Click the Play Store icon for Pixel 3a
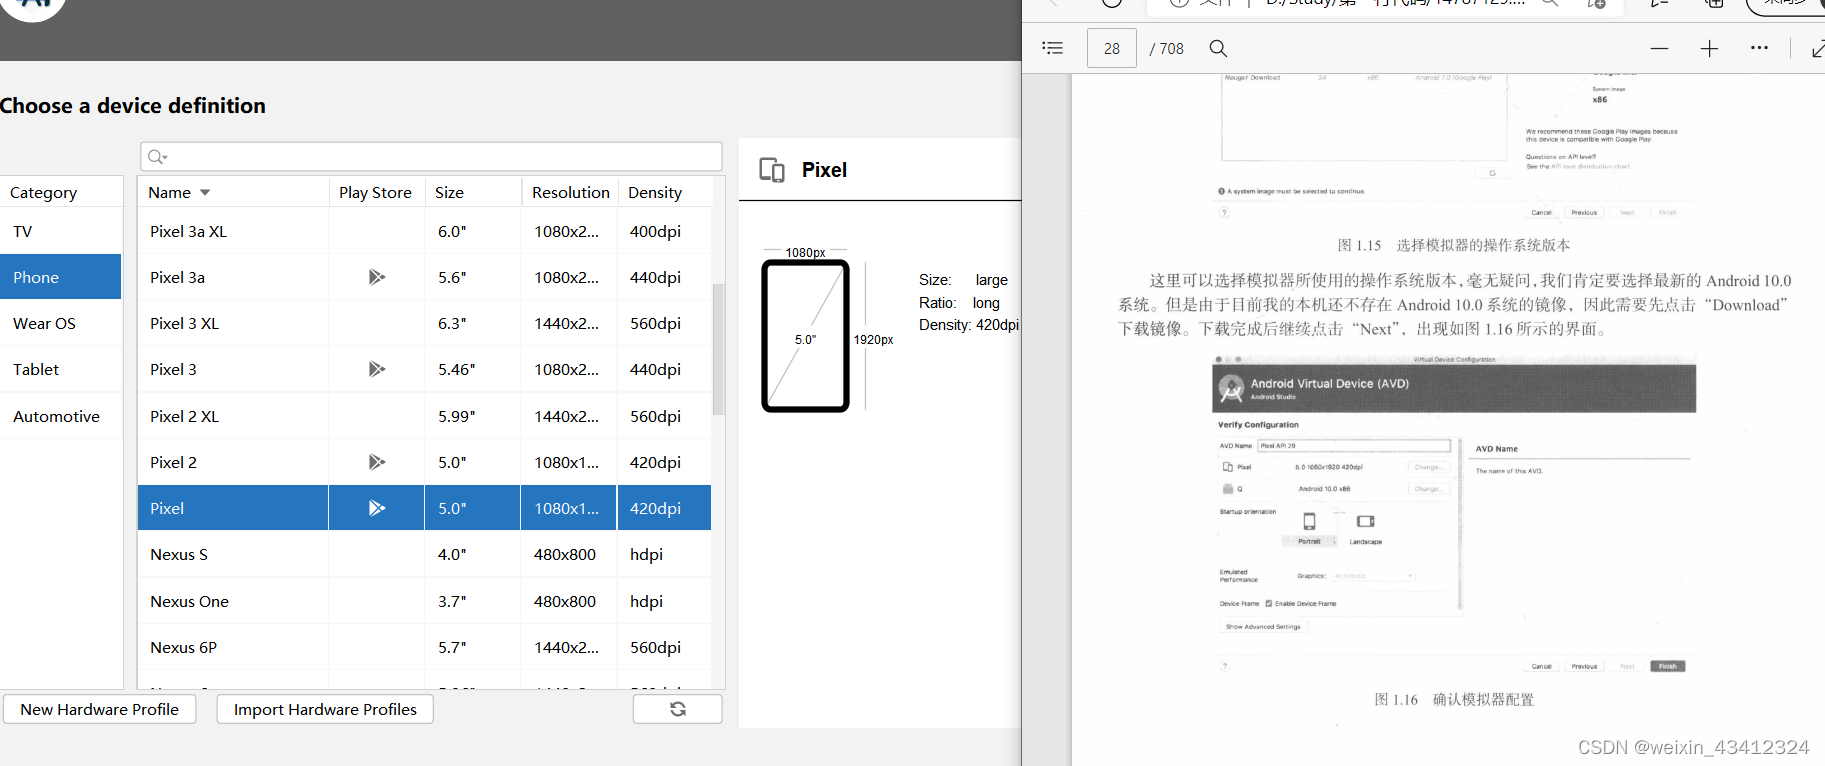Viewport: 1825px width, 766px height. (x=376, y=277)
